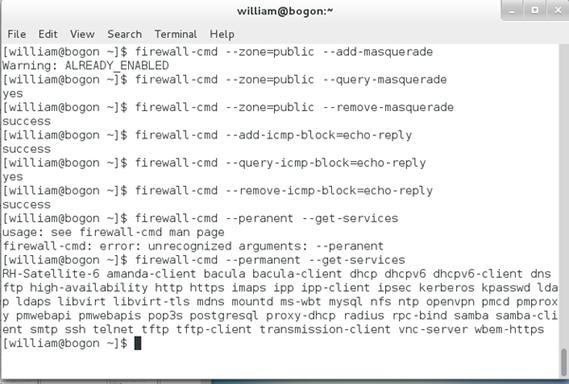Open the Search menu
This screenshot has width=569, height=384.
click(124, 34)
